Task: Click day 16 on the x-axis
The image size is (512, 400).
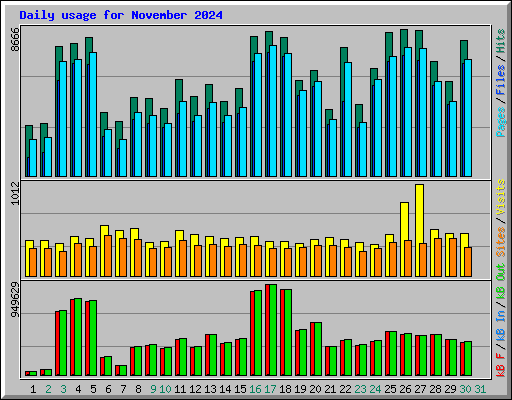Action: click(255, 389)
